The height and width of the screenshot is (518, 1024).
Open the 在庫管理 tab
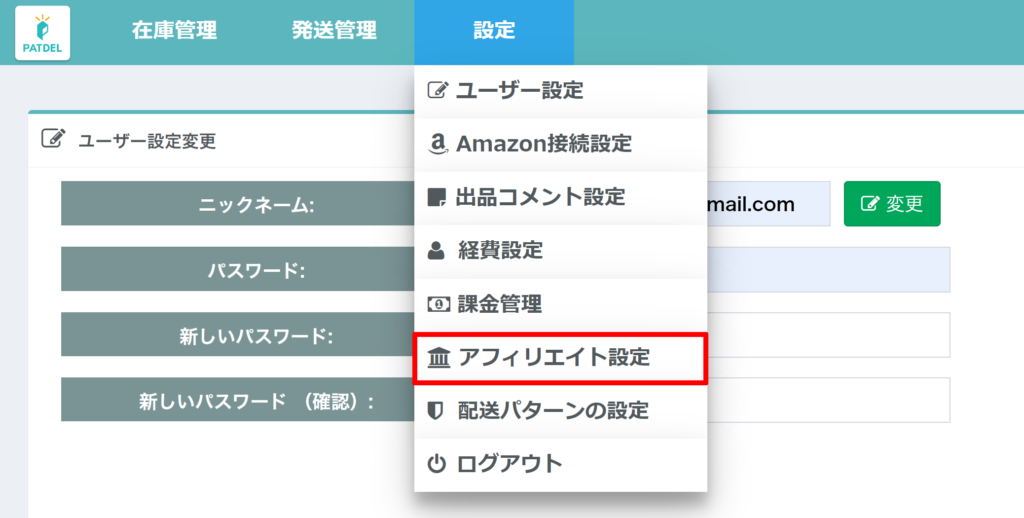point(174,31)
